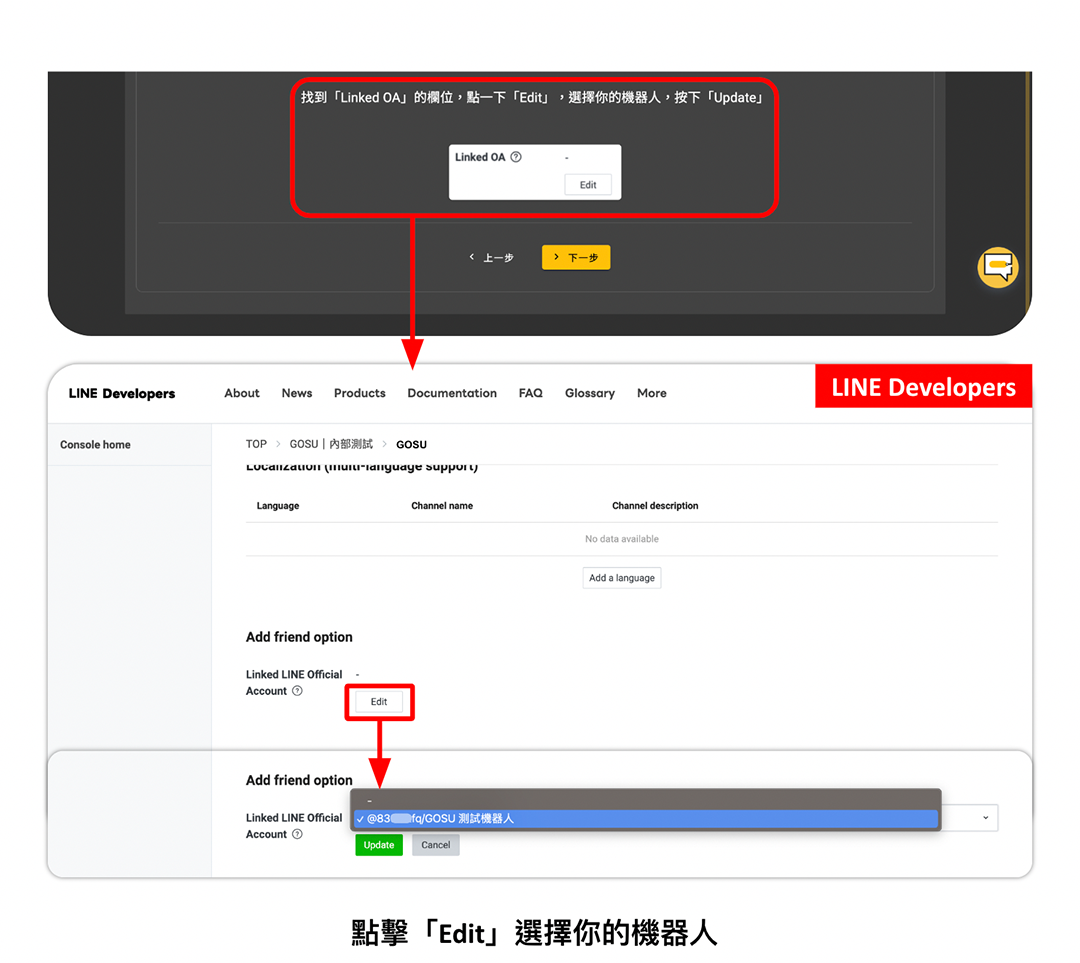Click the green Update button
1080x963 pixels.
(379, 845)
